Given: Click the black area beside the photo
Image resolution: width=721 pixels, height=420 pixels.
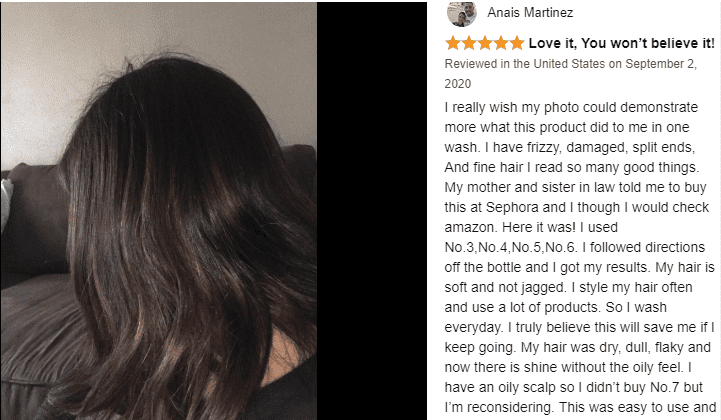Looking at the screenshot, I should pos(372,211).
